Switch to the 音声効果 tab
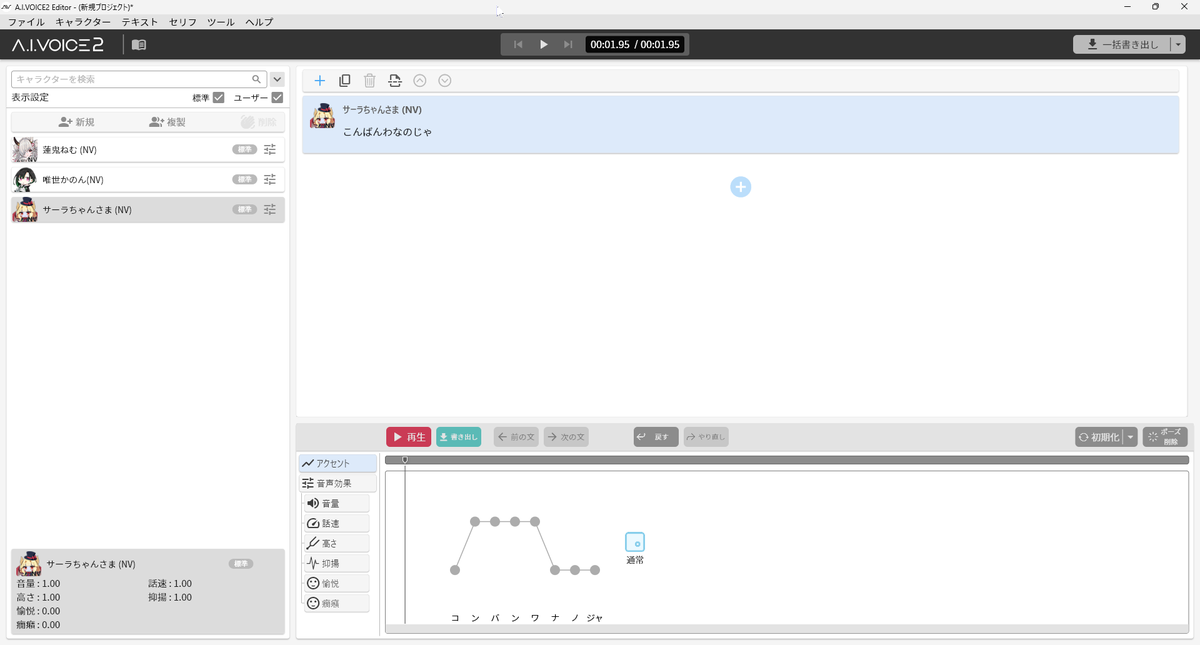Viewport: 1200px width, 645px height. (x=338, y=483)
